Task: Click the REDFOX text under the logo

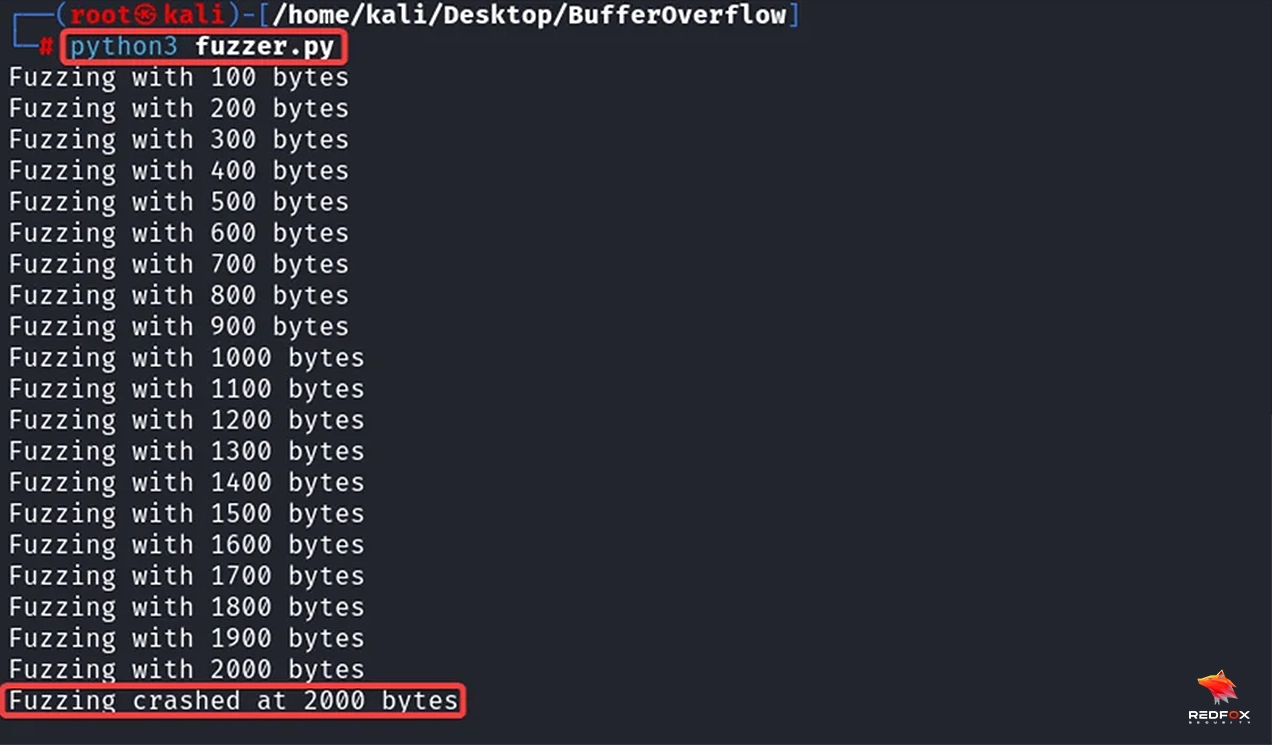Action: pos(1218,715)
